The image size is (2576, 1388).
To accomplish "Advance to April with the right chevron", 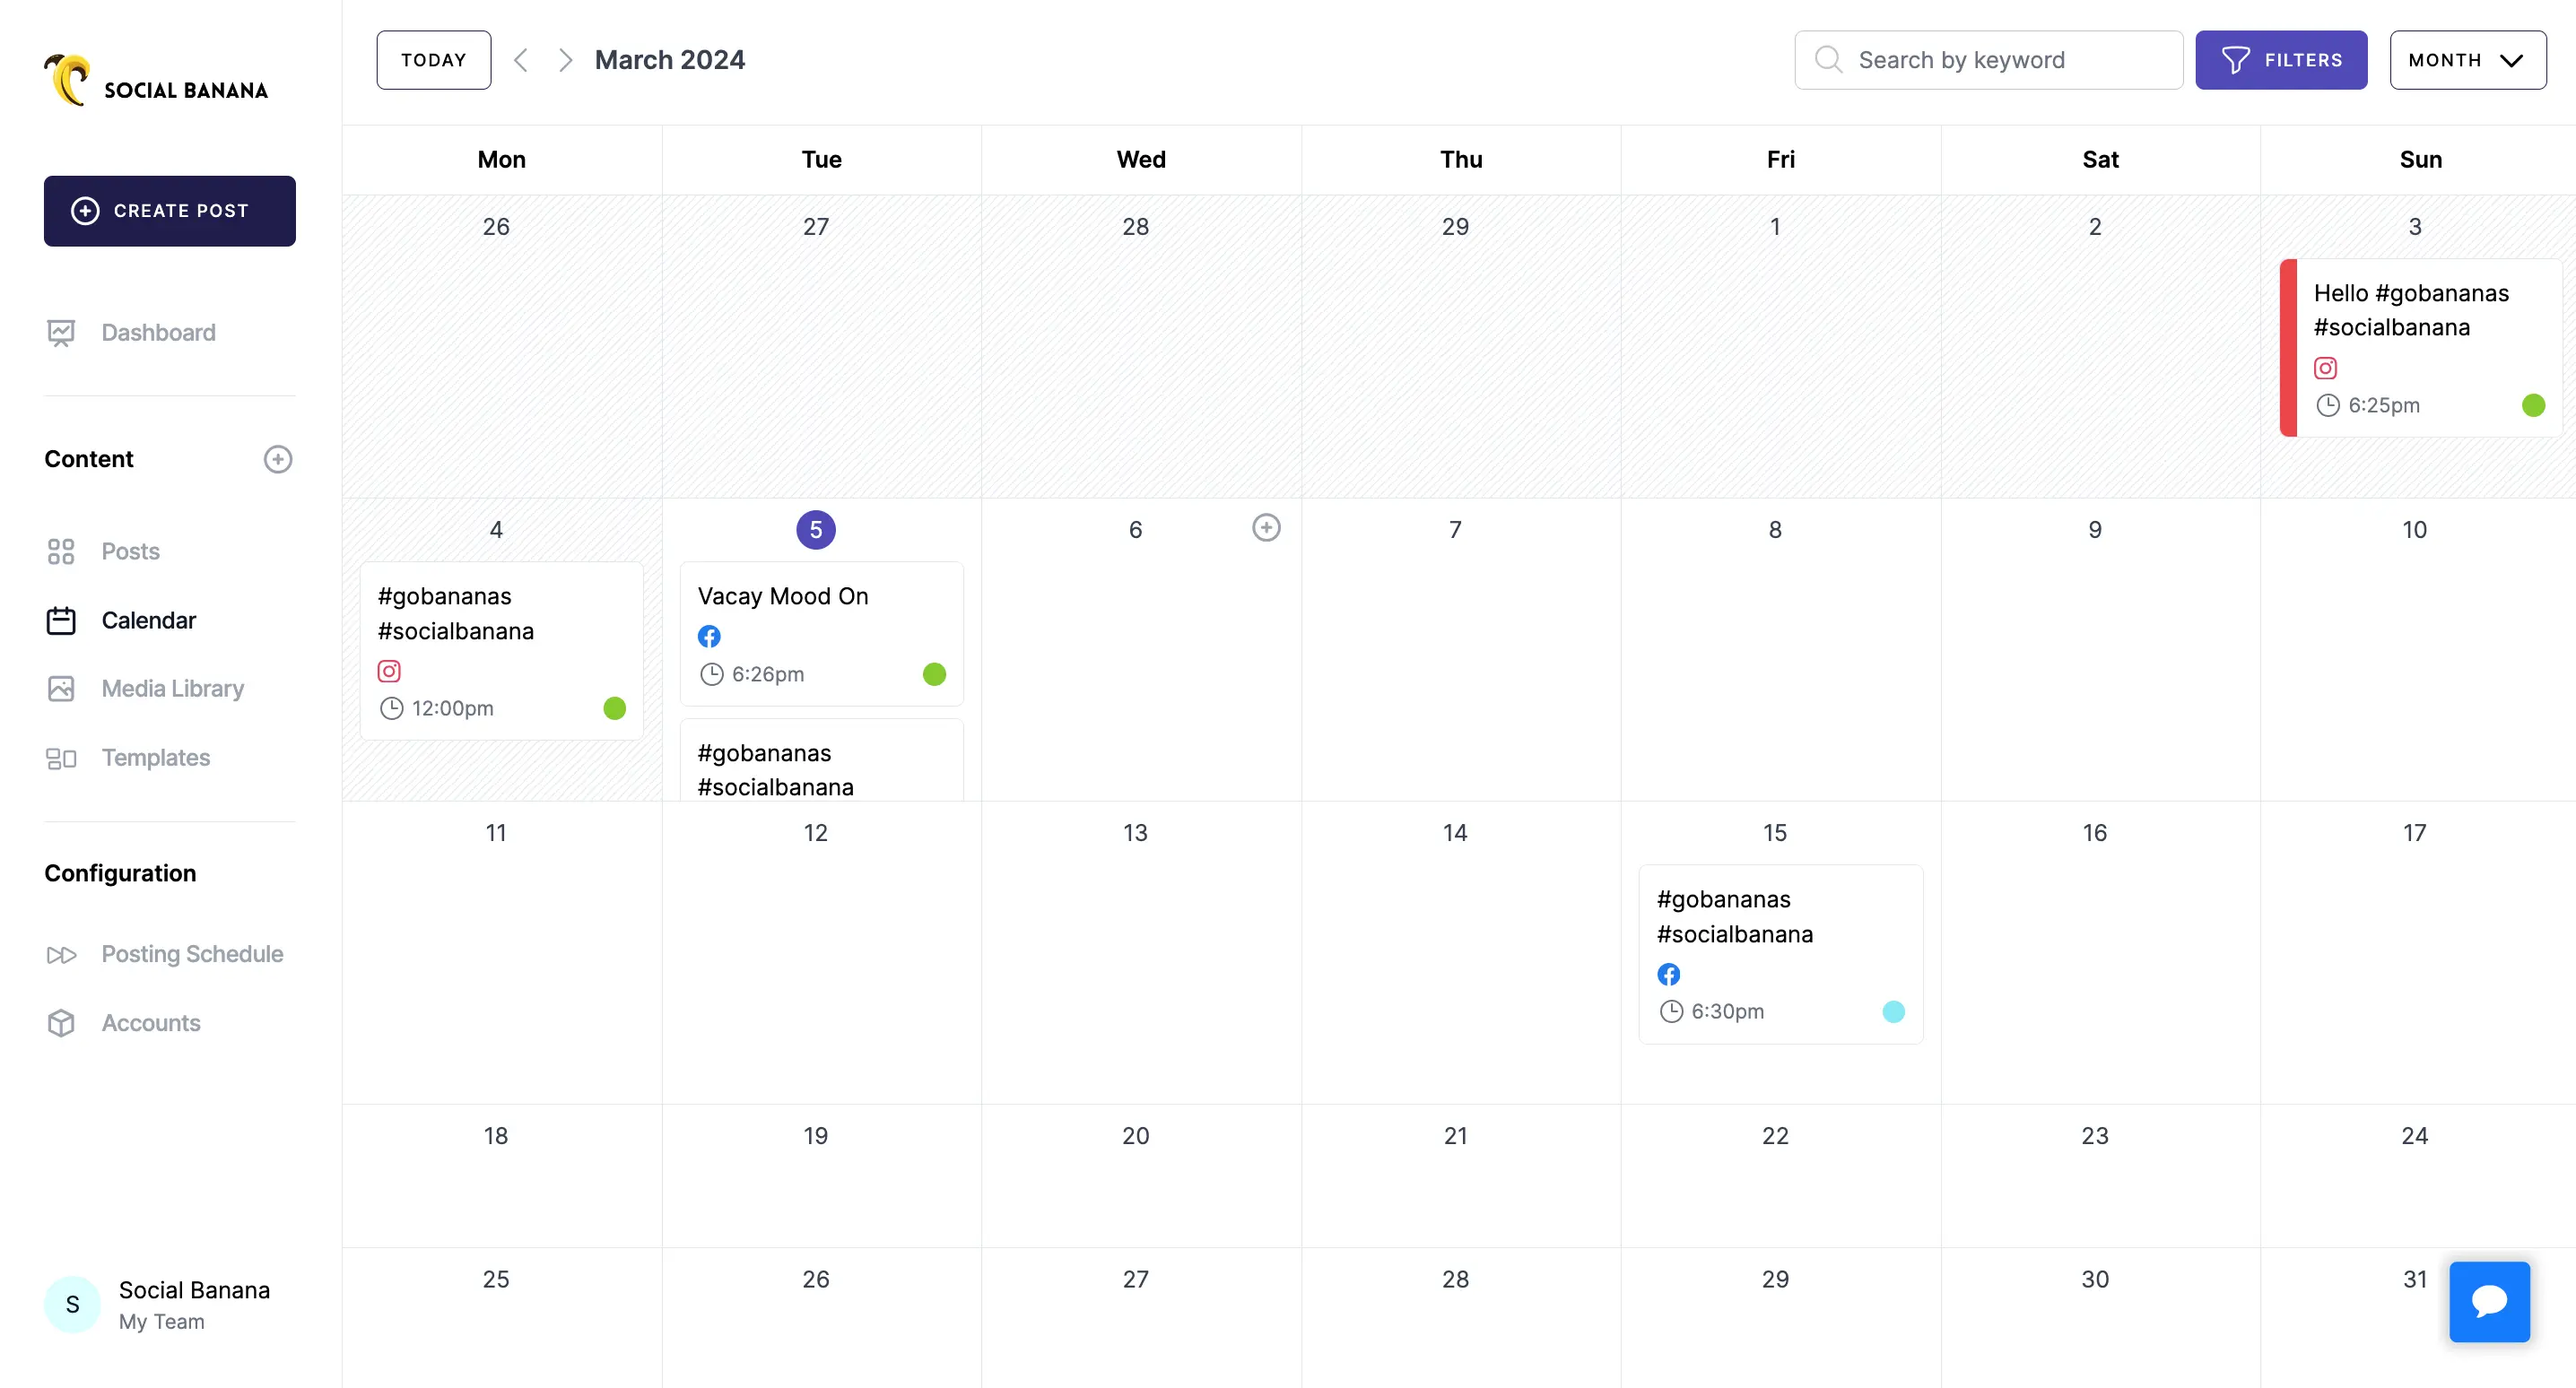I will [x=565, y=59].
